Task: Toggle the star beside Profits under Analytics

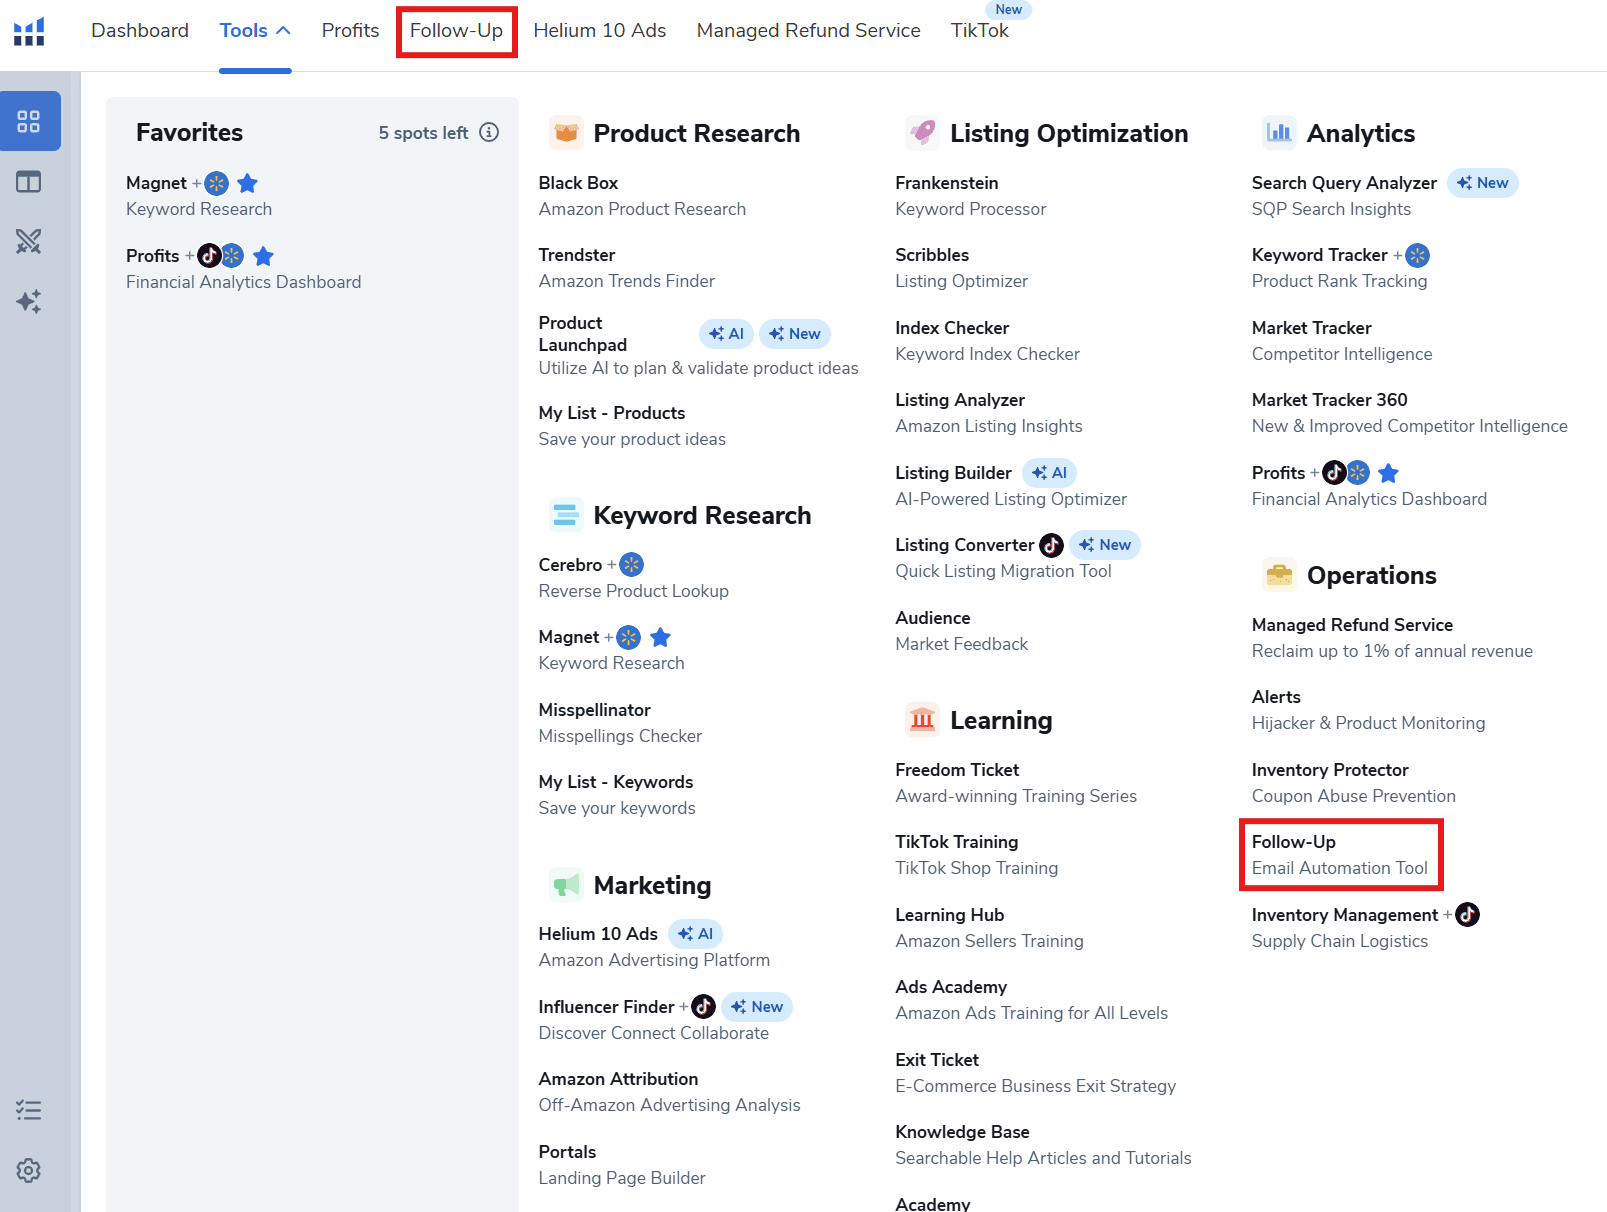Action: (x=1388, y=473)
